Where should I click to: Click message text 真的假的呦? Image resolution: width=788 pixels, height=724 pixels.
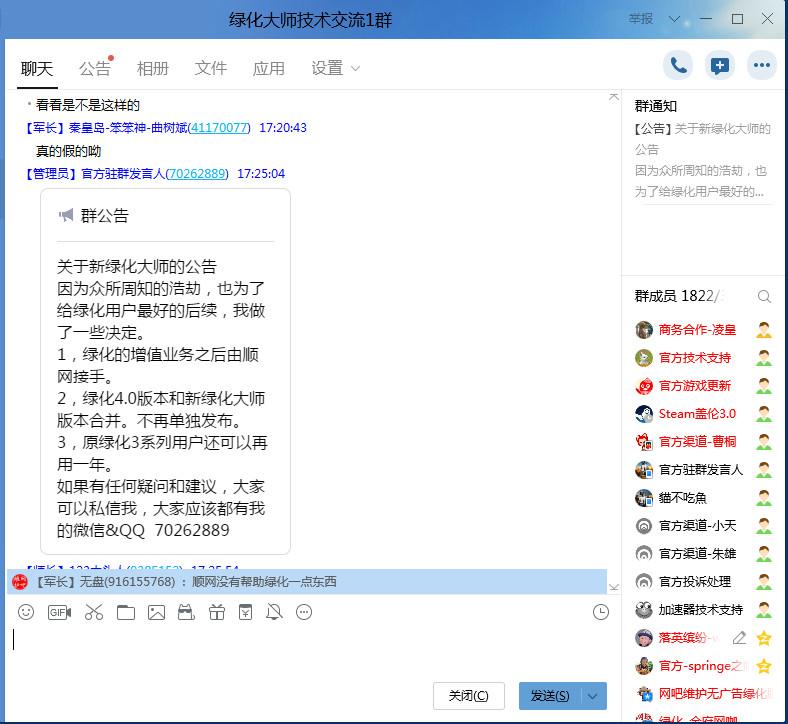pos(68,151)
